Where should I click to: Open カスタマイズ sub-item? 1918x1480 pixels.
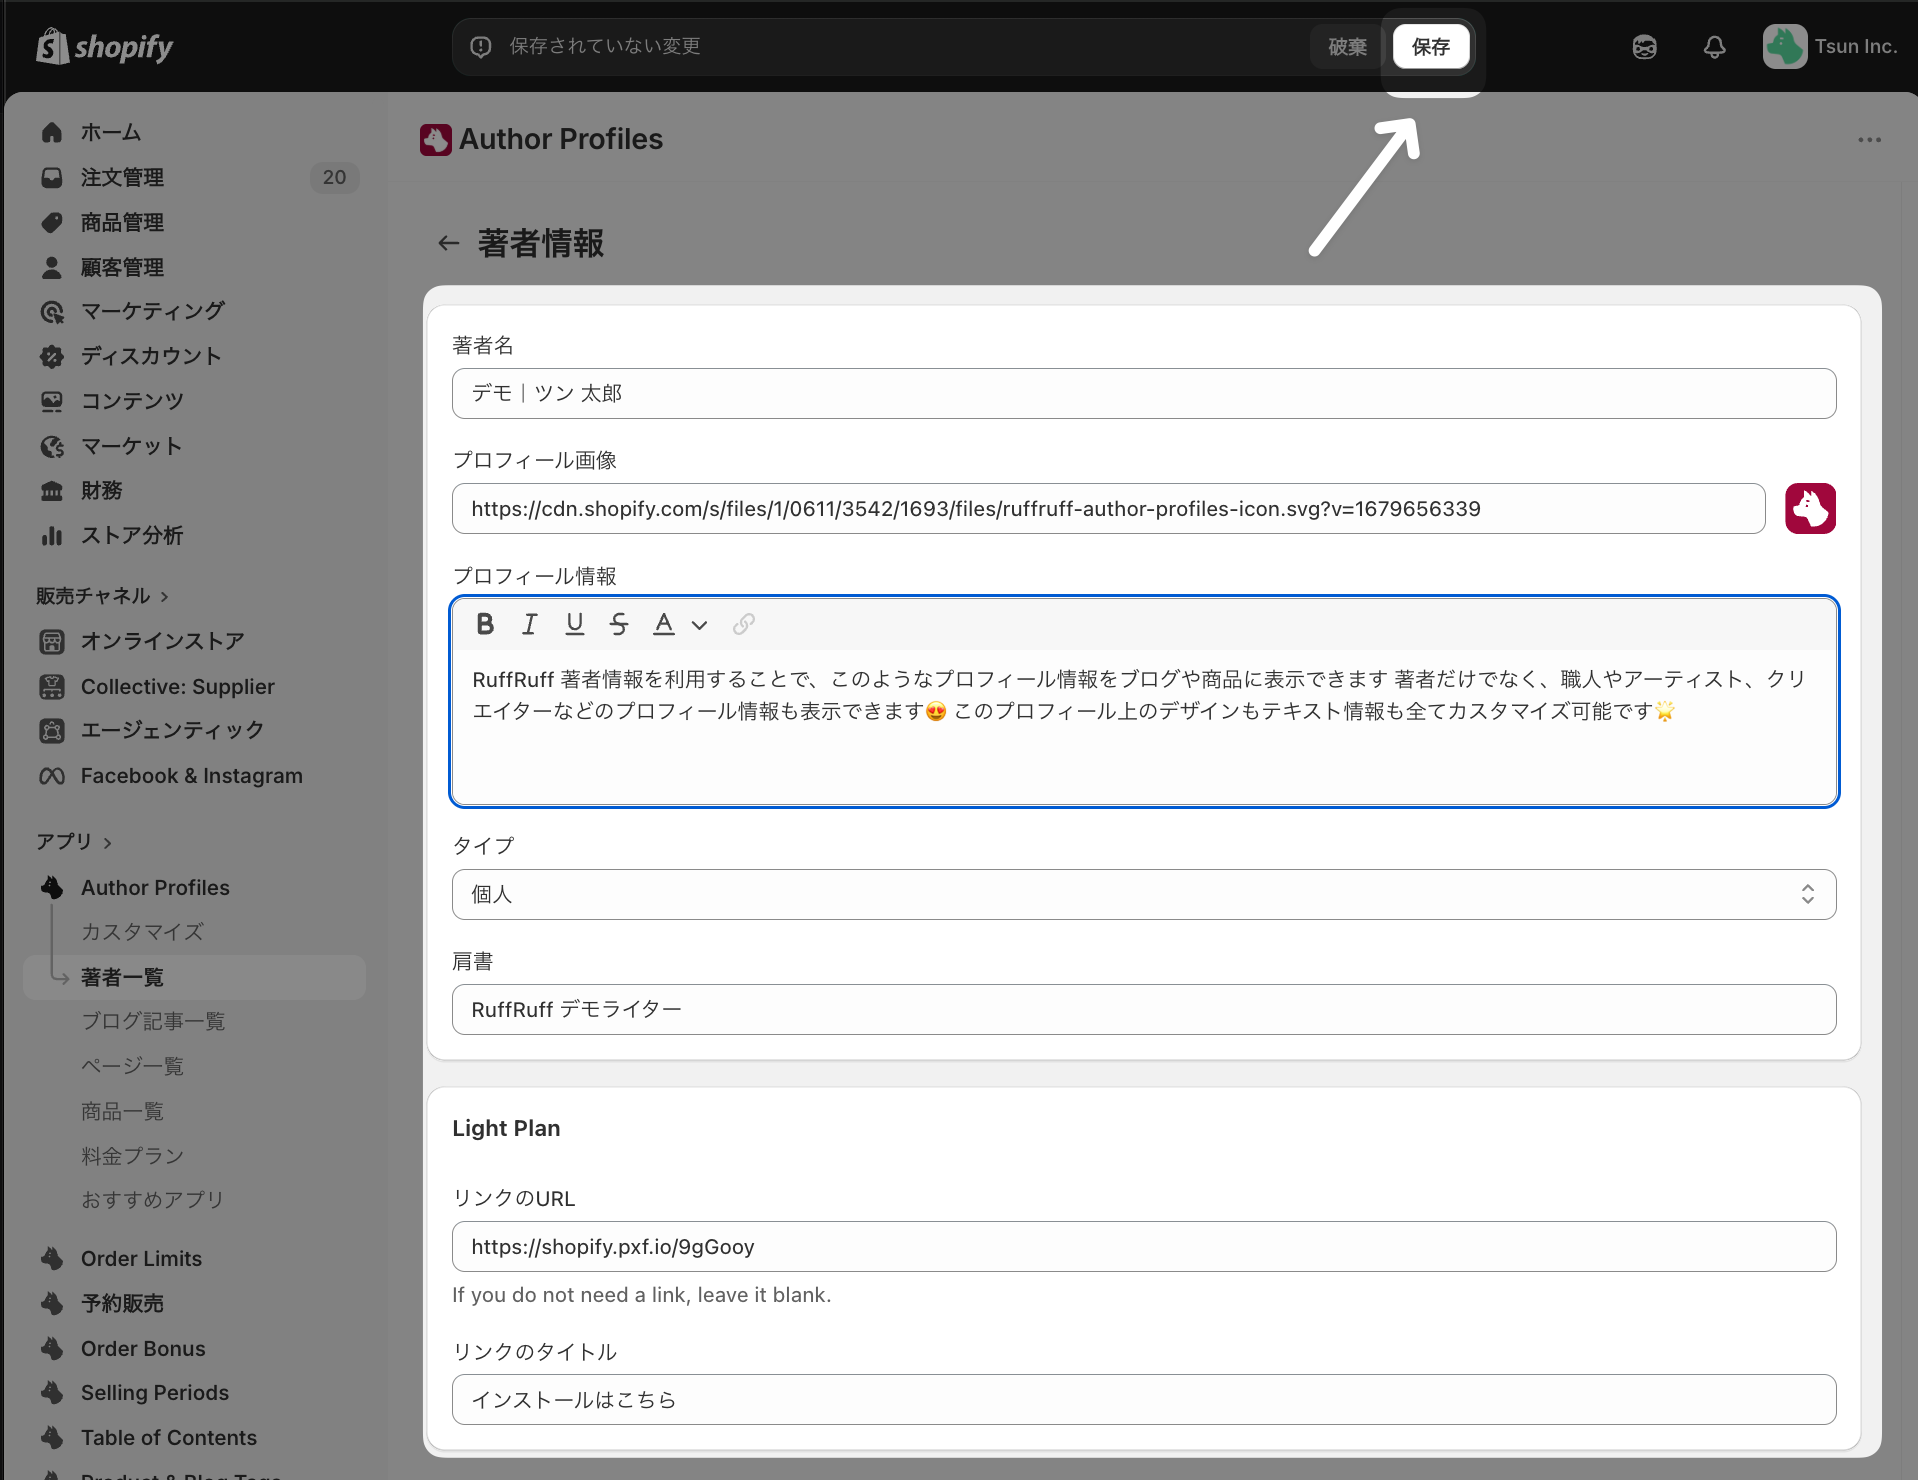coord(142,932)
